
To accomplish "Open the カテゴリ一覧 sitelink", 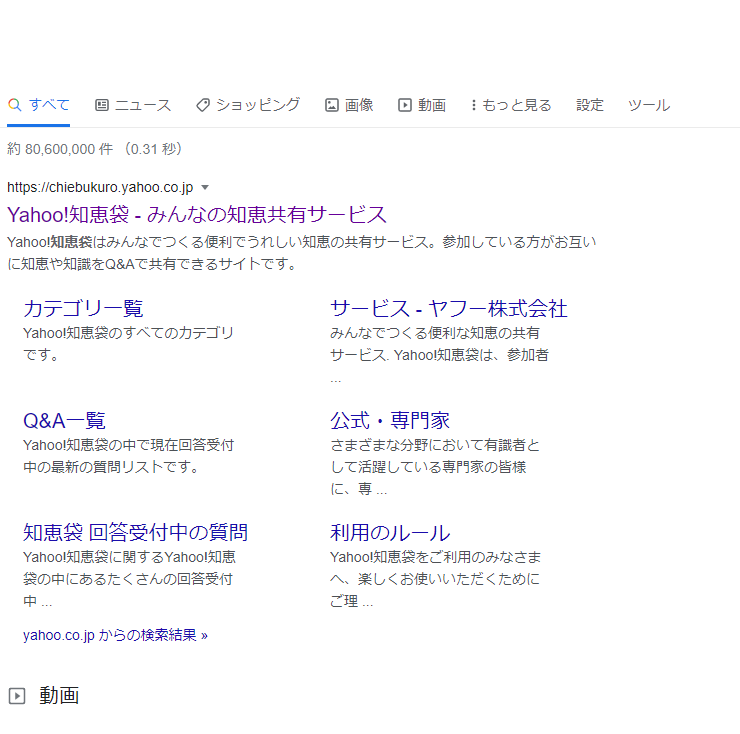I will (x=83, y=309).
